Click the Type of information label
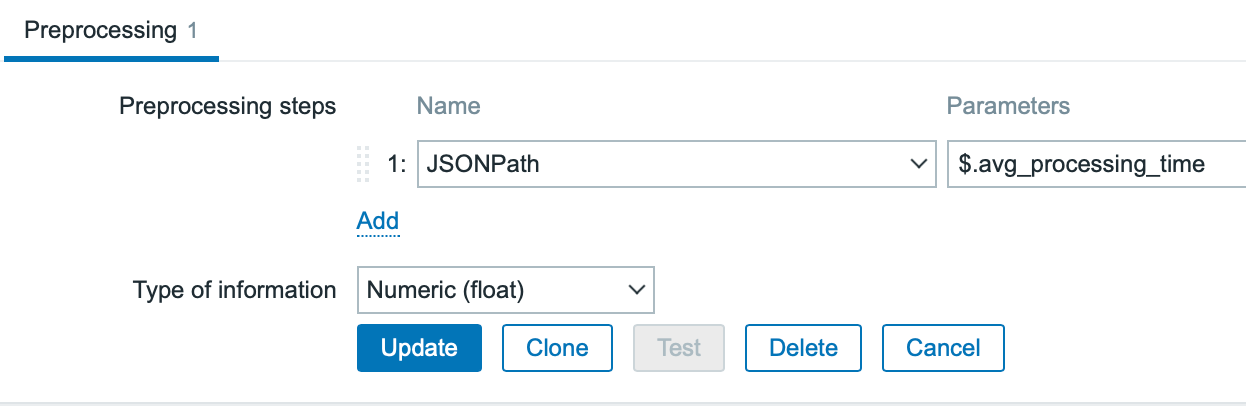This screenshot has width=1246, height=406. pyautogui.click(x=235, y=290)
